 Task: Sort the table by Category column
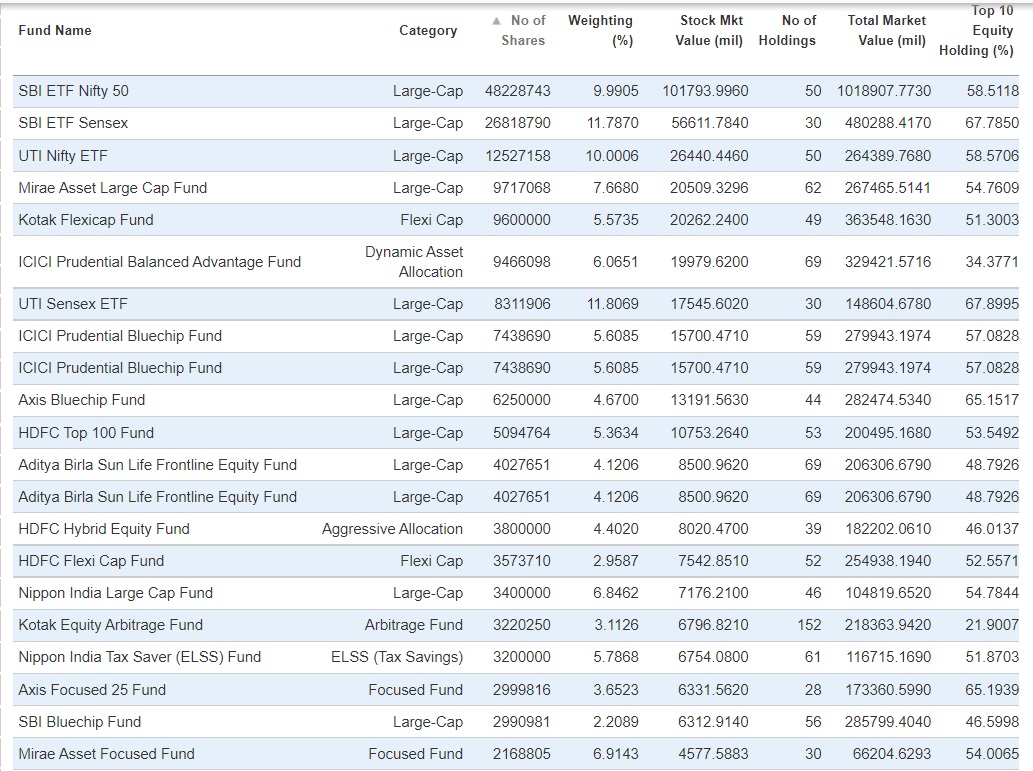pos(428,31)
